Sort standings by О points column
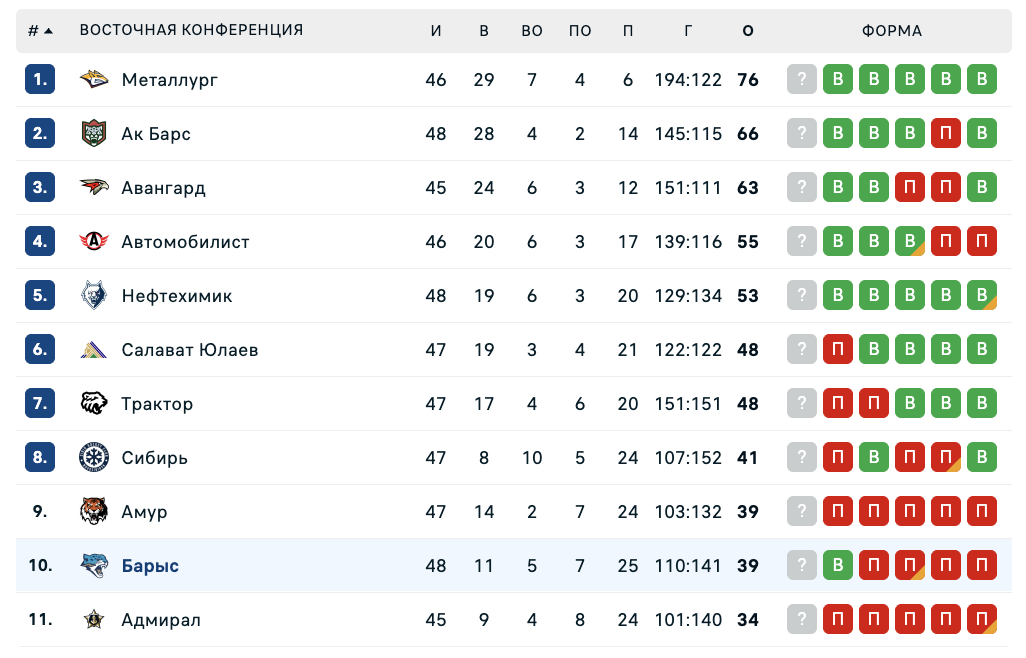Image resolution: width=1026 pixels, height=658 pixels. [748, 31]
